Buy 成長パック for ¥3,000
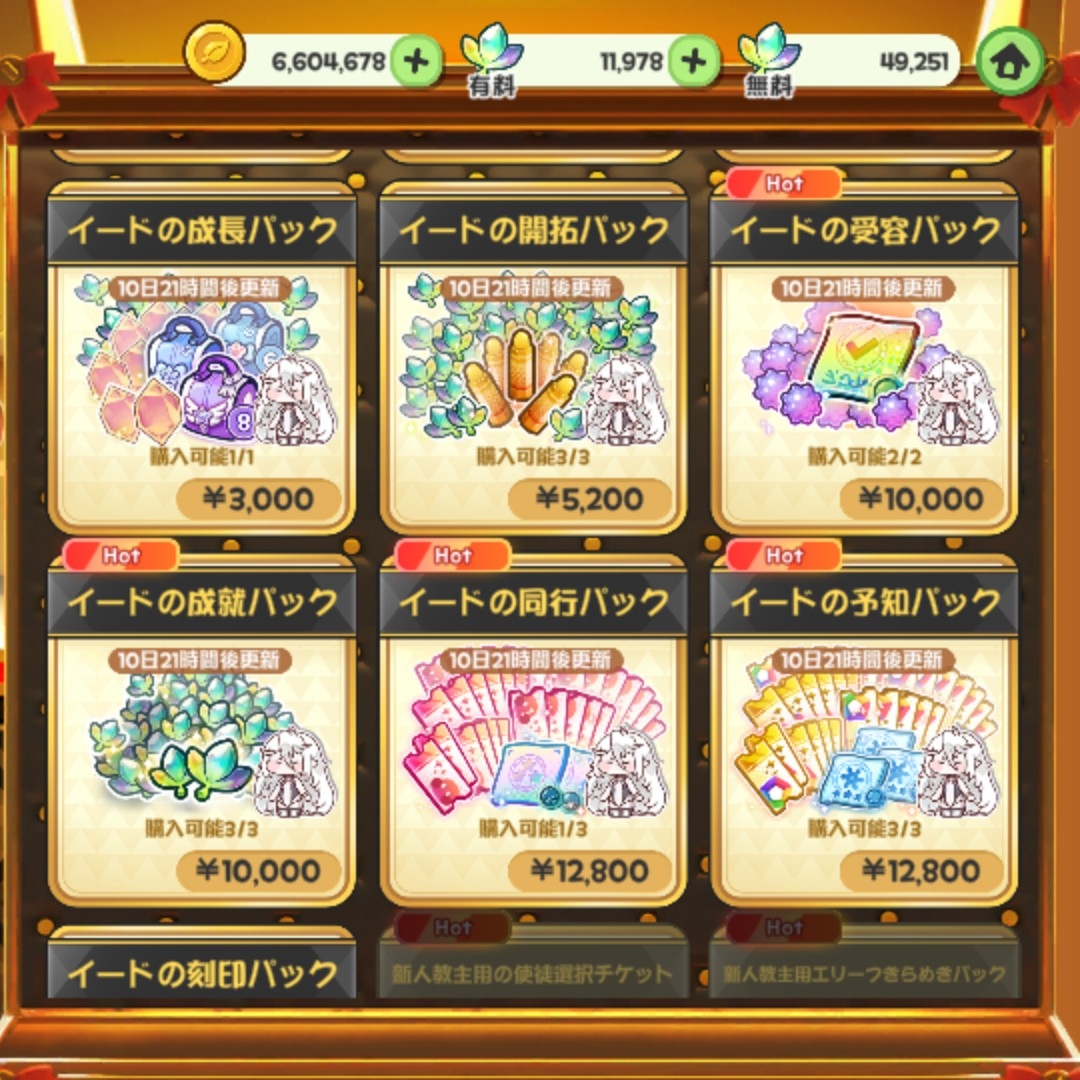Viewport: 1080px width, 1080px height. [258, 499]
